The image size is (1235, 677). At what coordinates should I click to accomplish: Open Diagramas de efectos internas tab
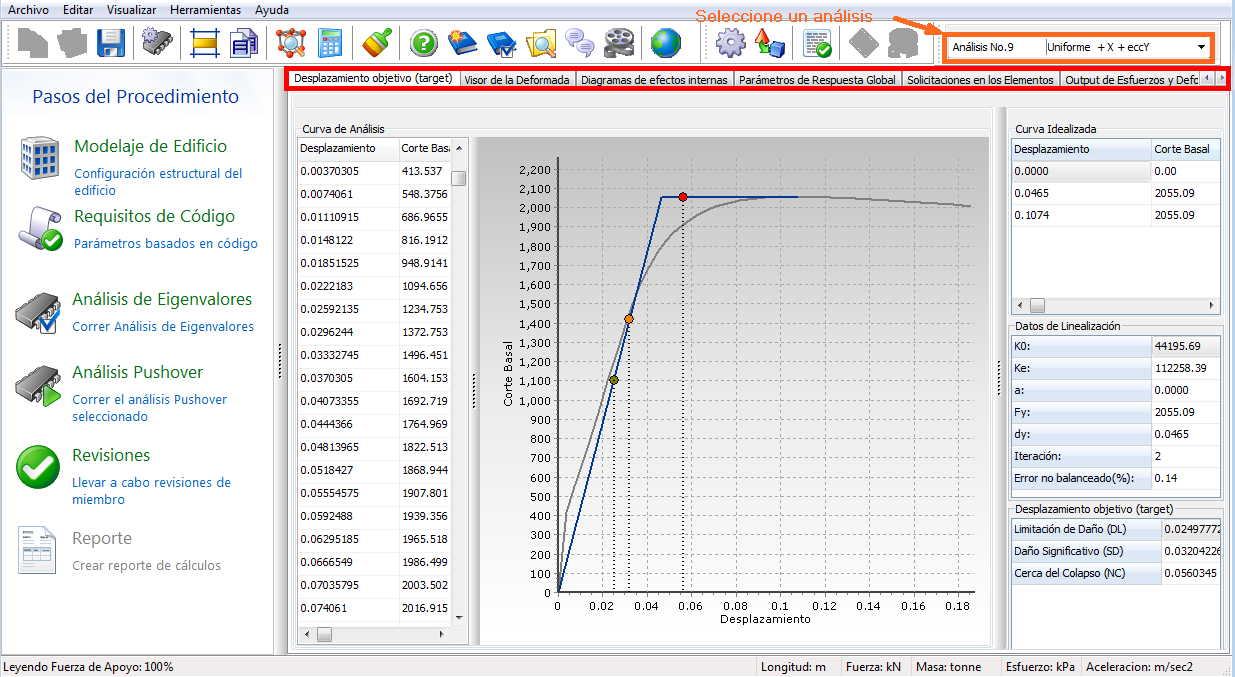[654, 79]
